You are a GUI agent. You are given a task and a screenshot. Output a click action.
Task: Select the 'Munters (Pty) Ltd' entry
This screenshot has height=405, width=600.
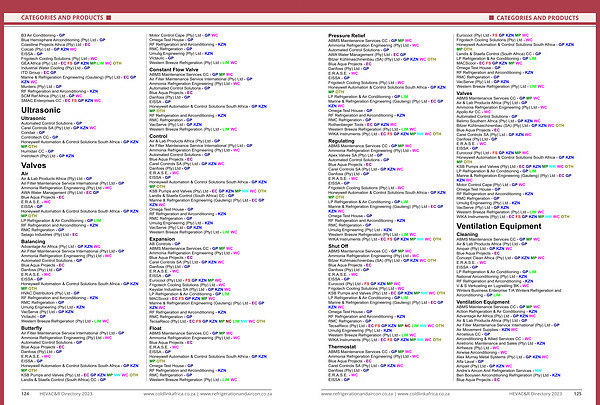pos(41,87)
